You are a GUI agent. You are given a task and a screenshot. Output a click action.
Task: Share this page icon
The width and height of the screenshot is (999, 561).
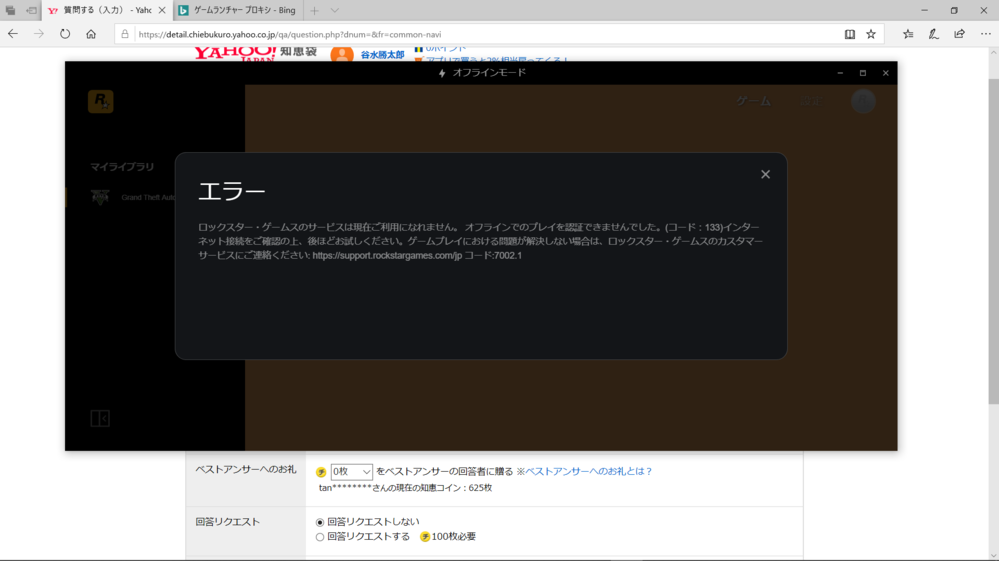tap(959, 34)
